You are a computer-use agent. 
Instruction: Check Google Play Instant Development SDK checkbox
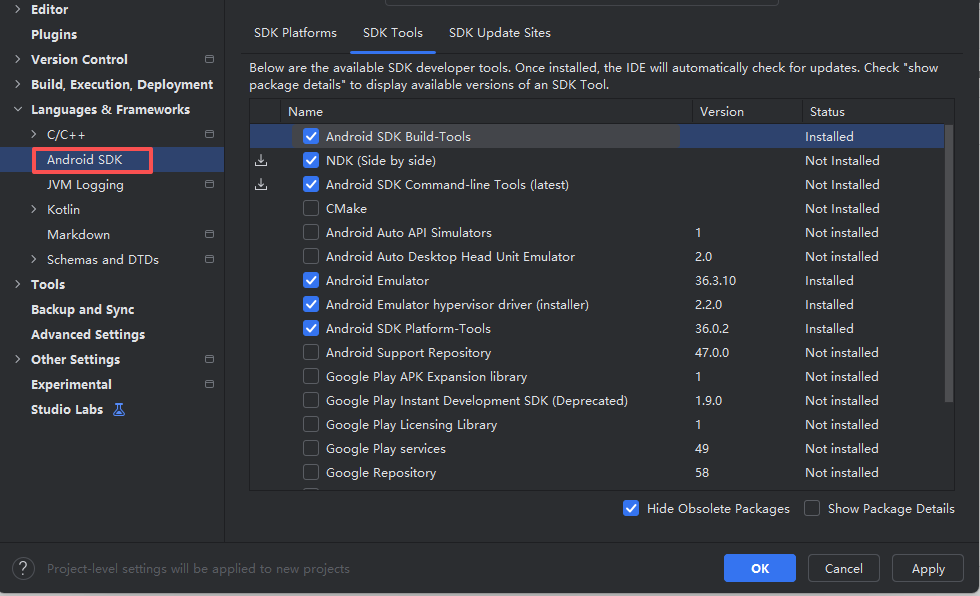311,400
